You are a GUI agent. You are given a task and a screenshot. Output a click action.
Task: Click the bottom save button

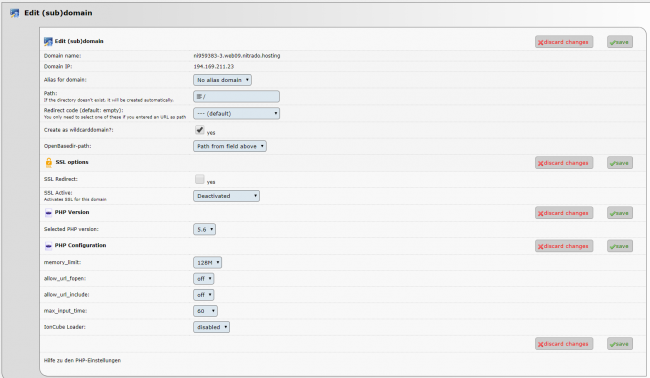tap(620, 344)
